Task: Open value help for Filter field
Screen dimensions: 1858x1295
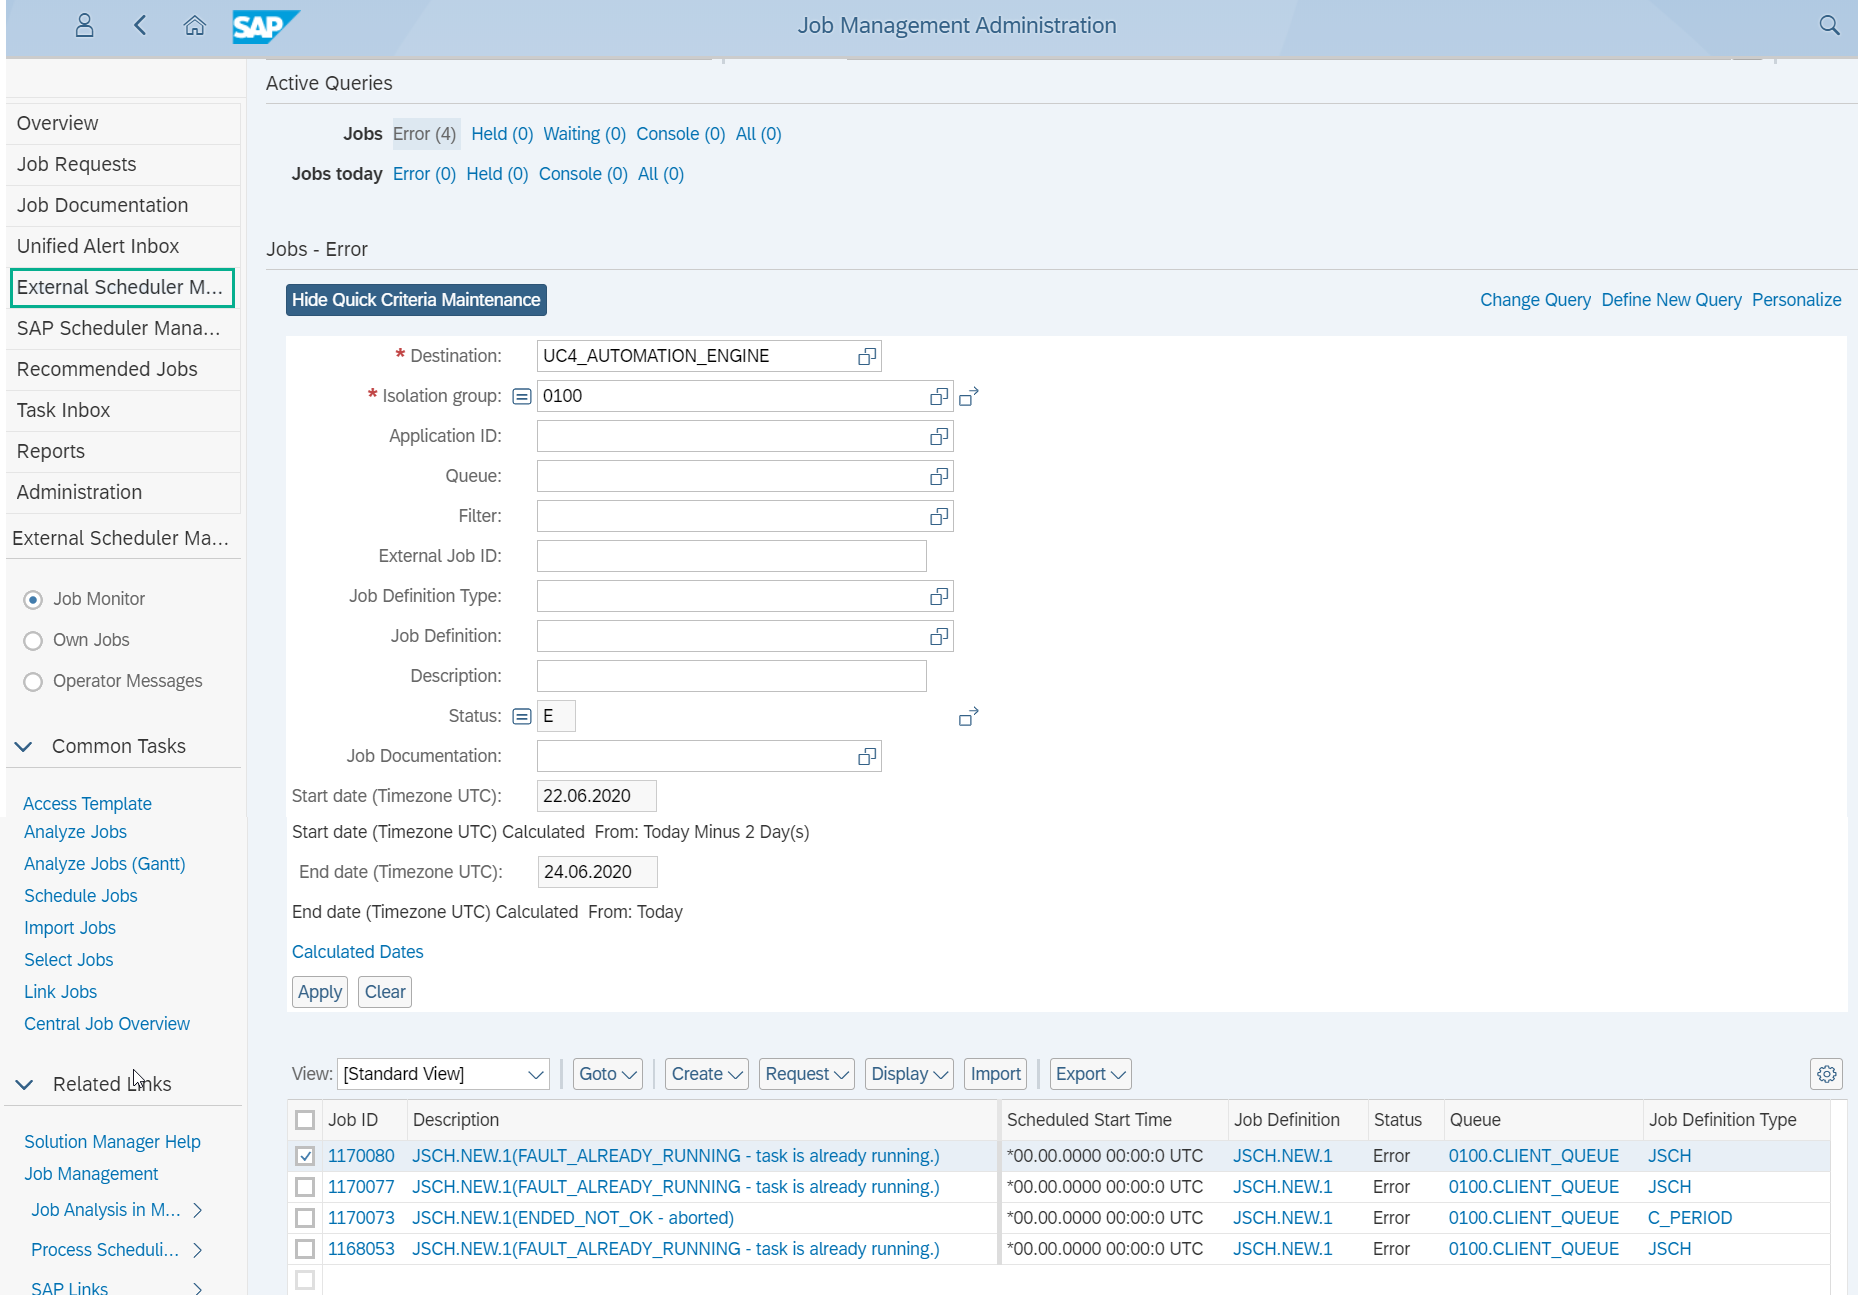Action: (939, 516)
